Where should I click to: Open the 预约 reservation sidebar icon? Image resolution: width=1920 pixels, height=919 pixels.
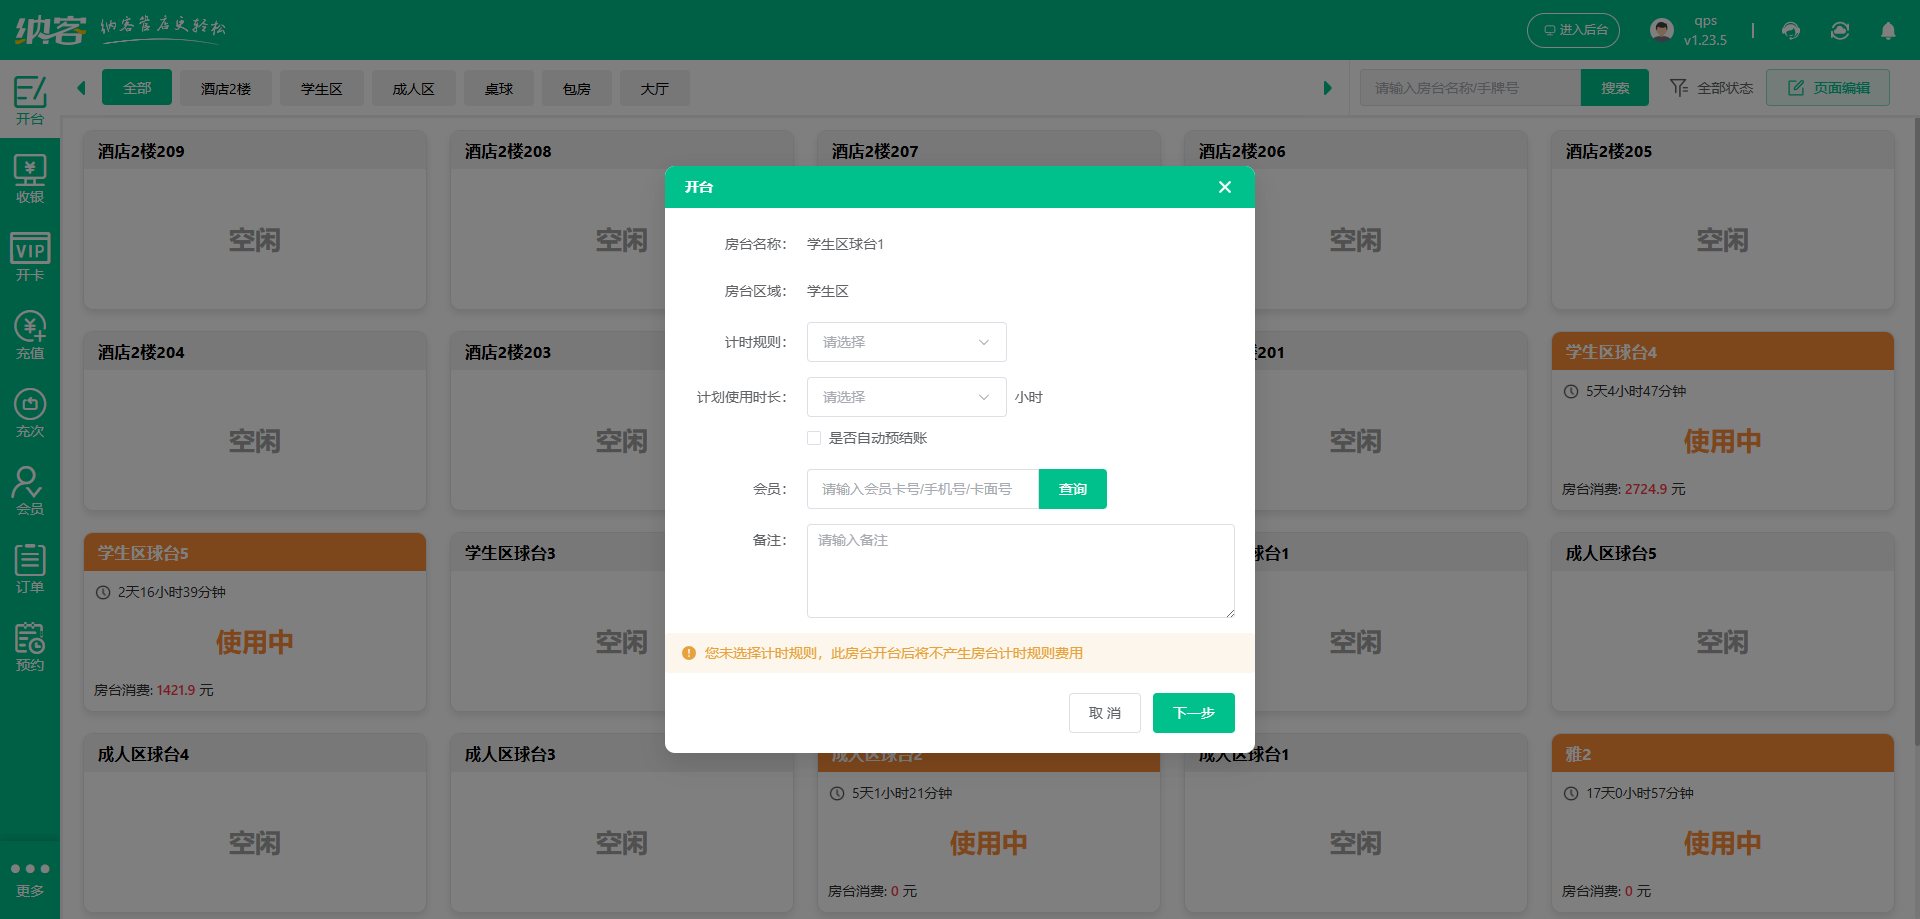coord(30,647)
